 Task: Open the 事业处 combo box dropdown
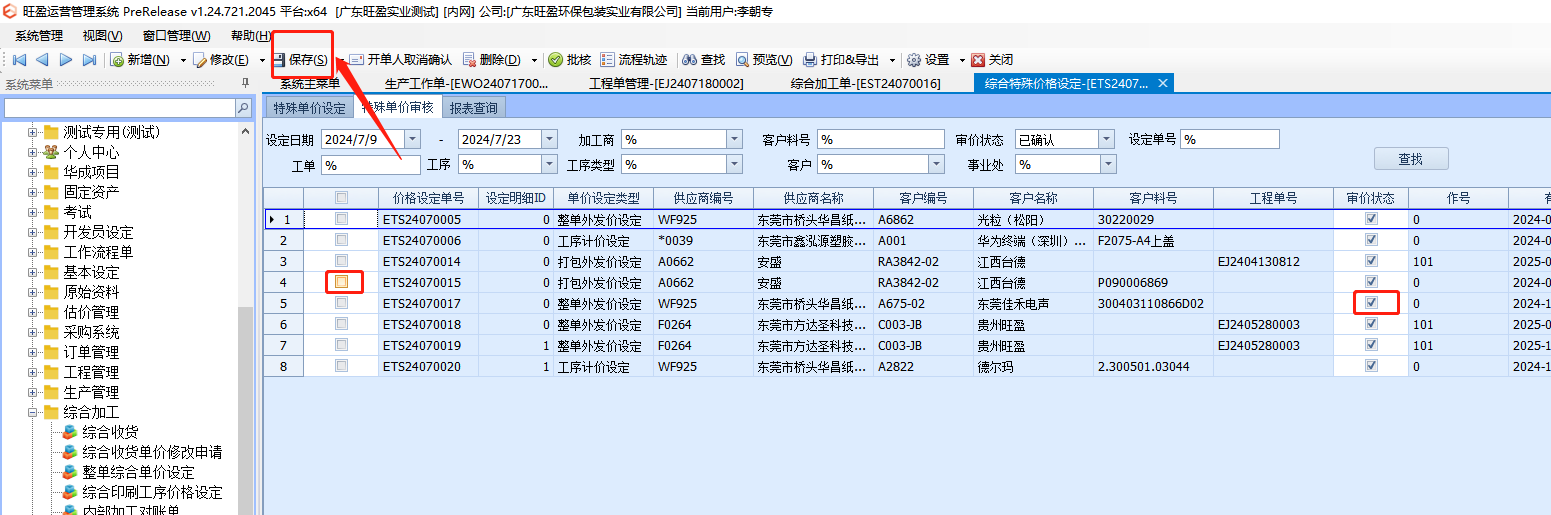point(1108,164)
